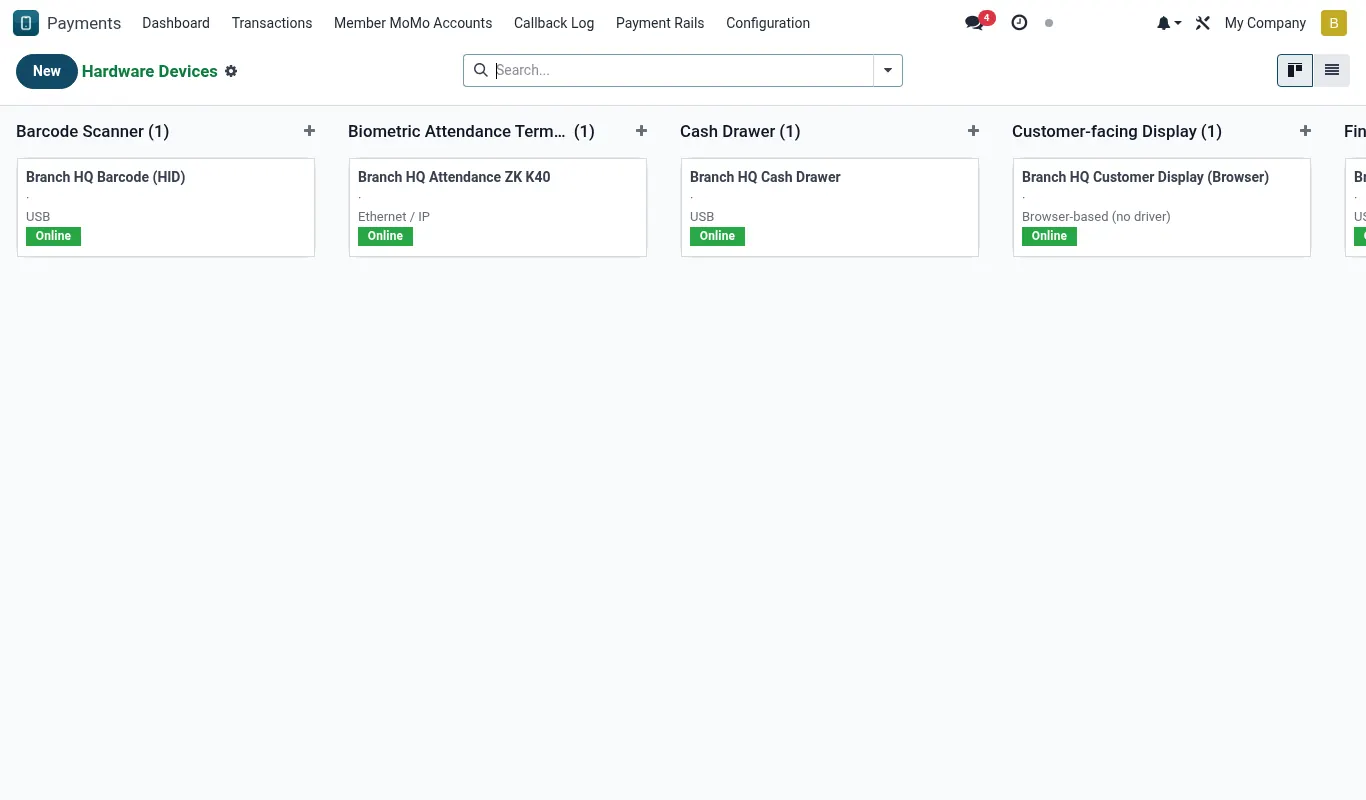Open the Configuration menu
The height and width of the screenshot is (800, 1366).
point(768,23)
